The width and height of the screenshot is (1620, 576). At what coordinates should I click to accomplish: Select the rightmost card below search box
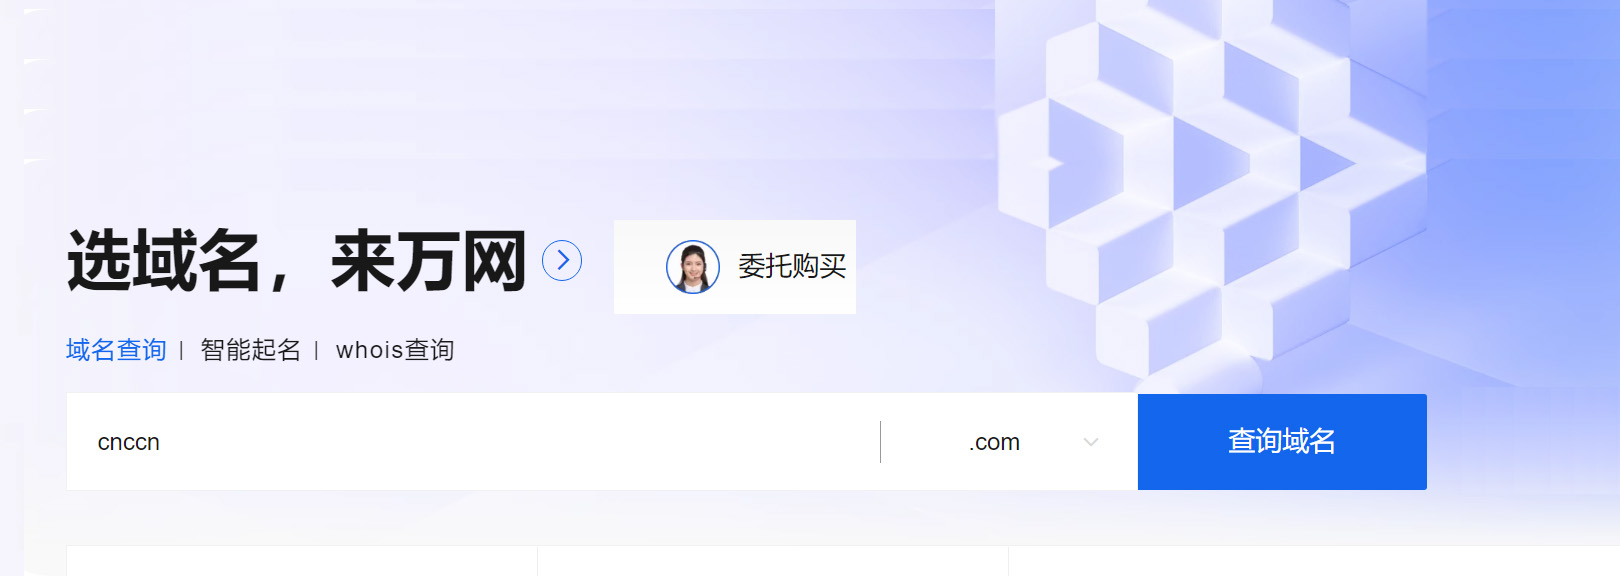(1314, 561)
